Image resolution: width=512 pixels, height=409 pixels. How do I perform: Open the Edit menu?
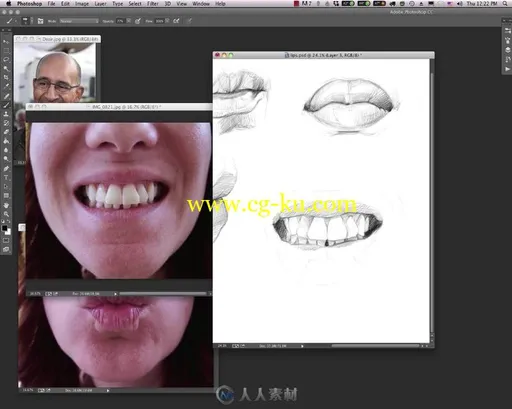point(65,4)
